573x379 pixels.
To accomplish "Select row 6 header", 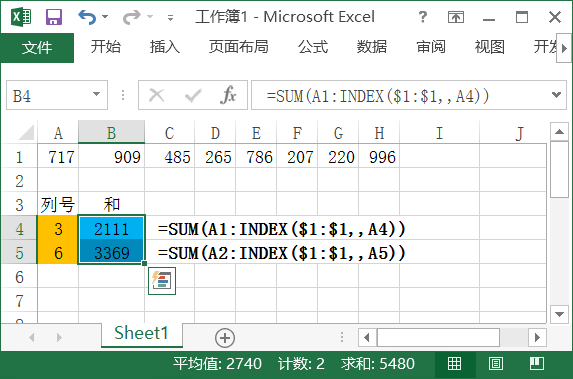I will (x=19, y=277).
